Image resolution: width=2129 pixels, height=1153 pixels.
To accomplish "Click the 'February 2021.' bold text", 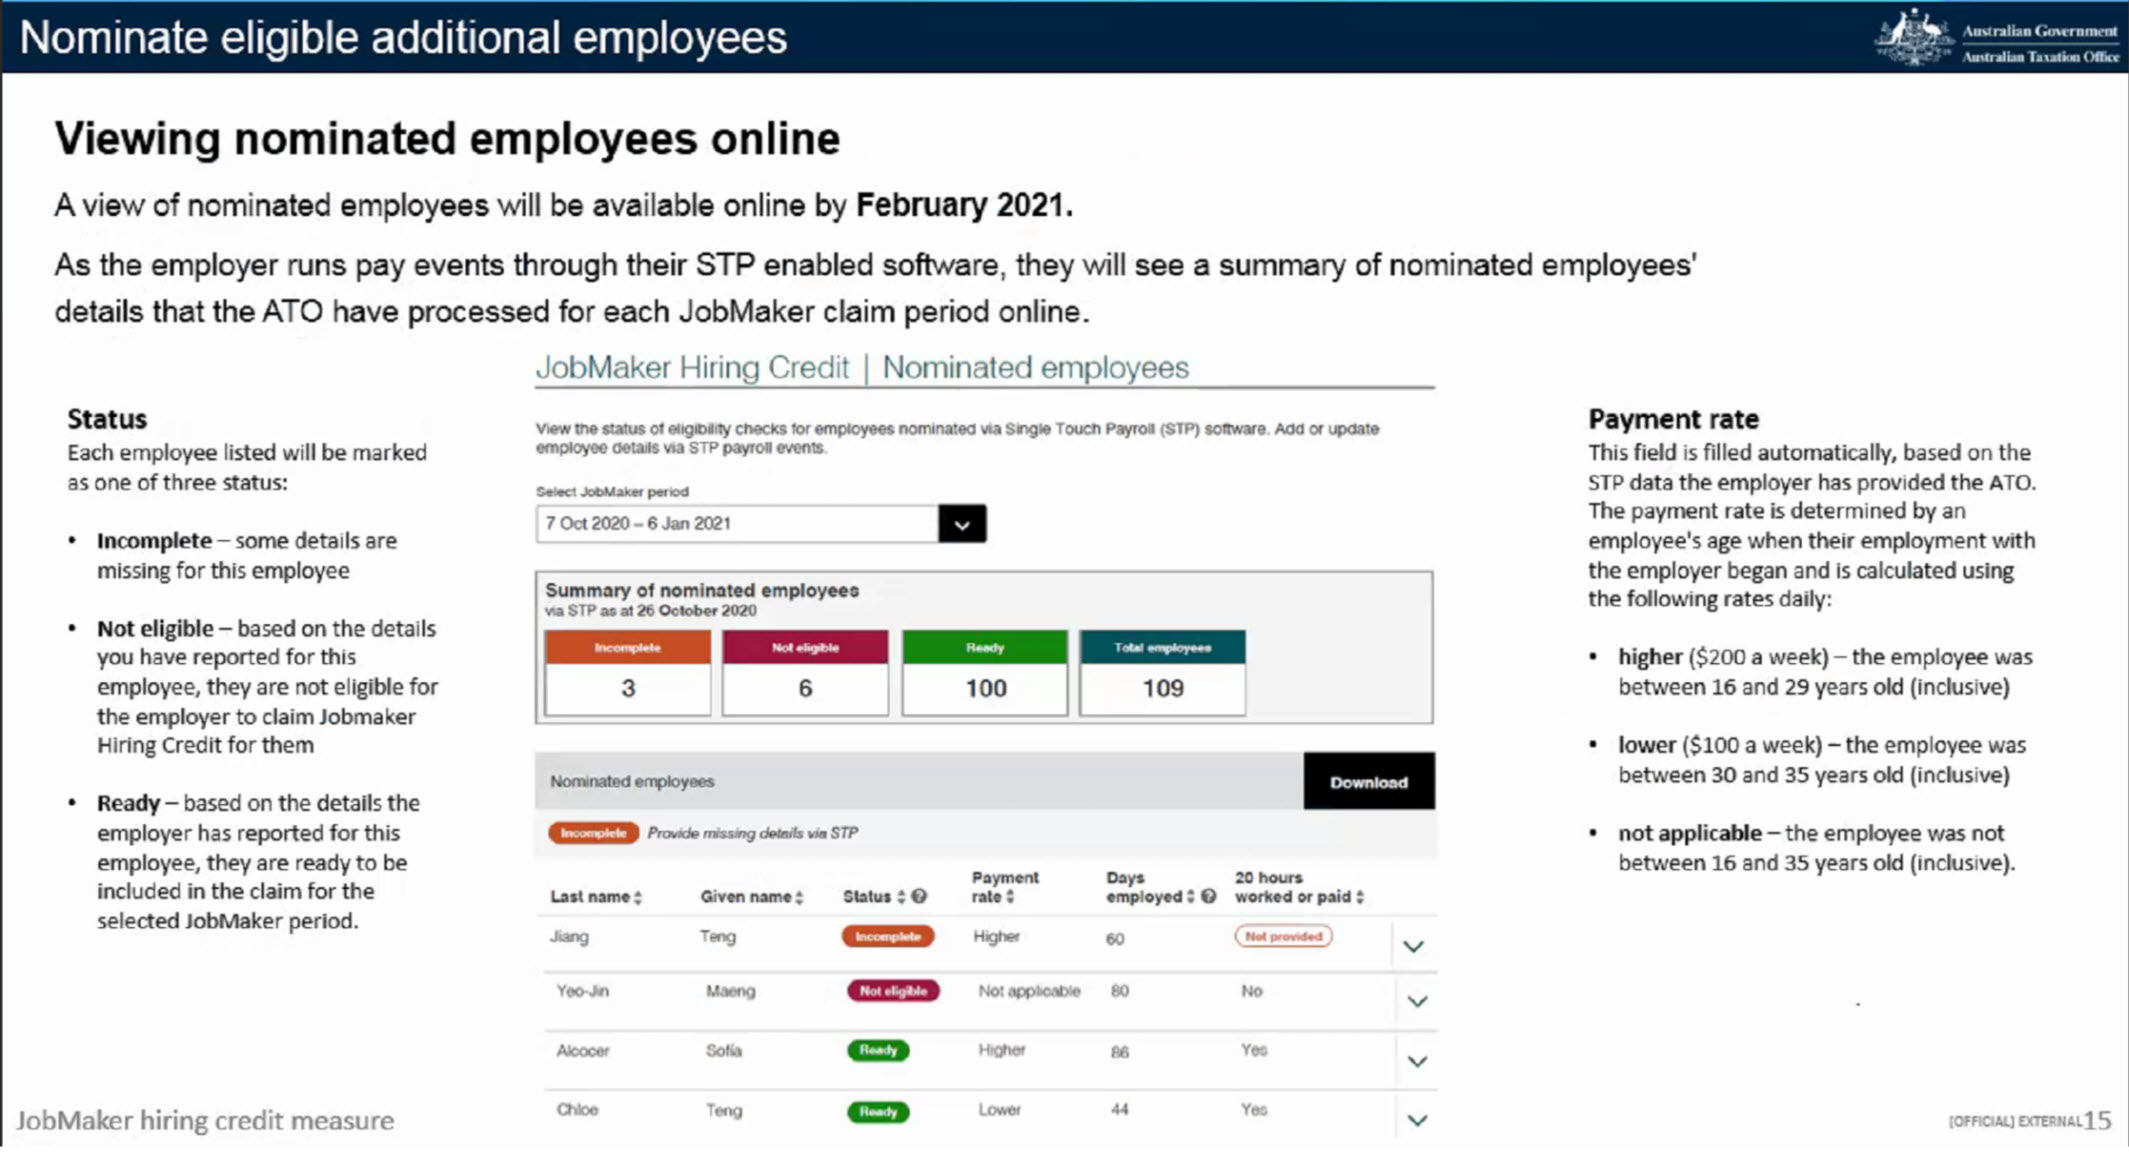I will point(964,205).
